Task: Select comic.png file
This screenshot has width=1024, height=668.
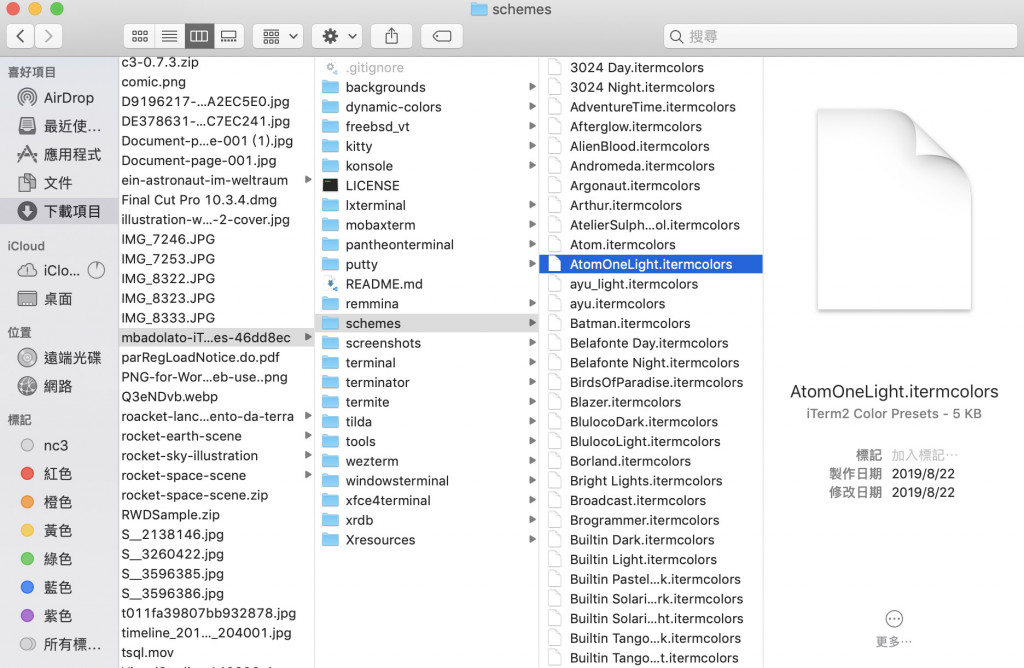Action: [x=216, y=82]
